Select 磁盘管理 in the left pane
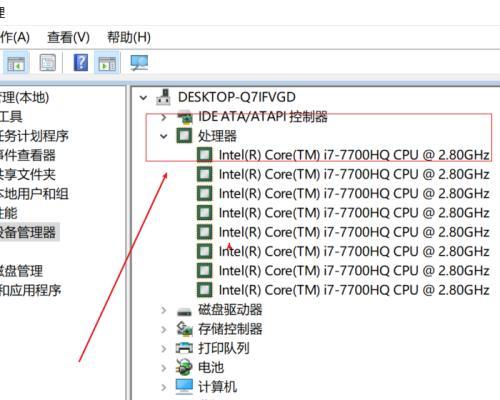Image resolution: width=500 pixels, height=400 pixels. pos(21,271)
